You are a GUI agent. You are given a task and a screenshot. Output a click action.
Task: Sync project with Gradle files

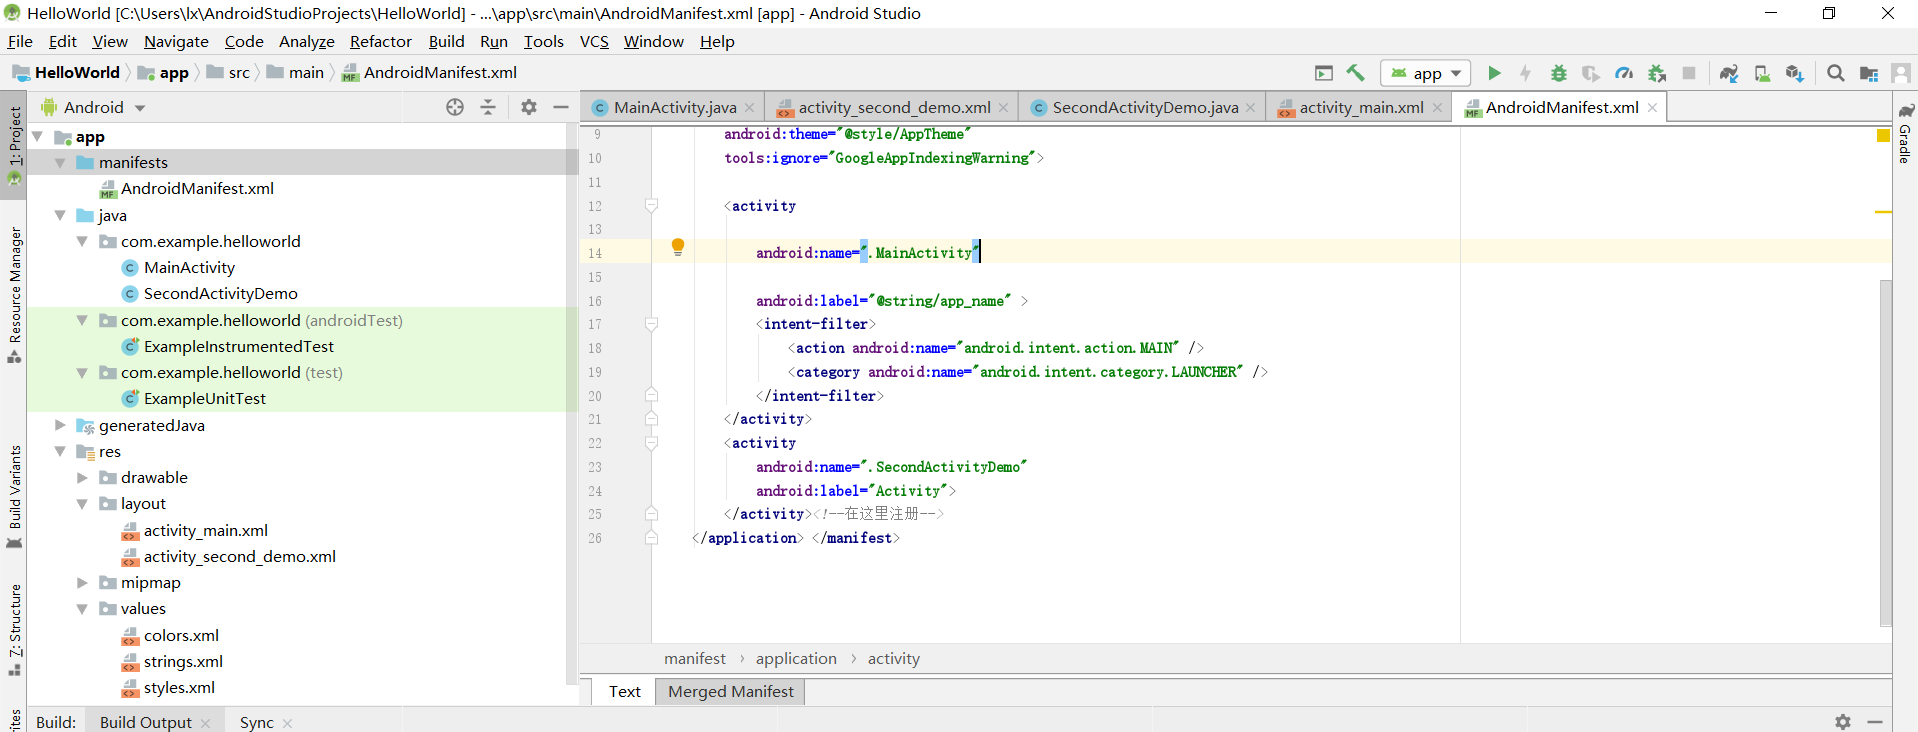(x=1729, y=73)
